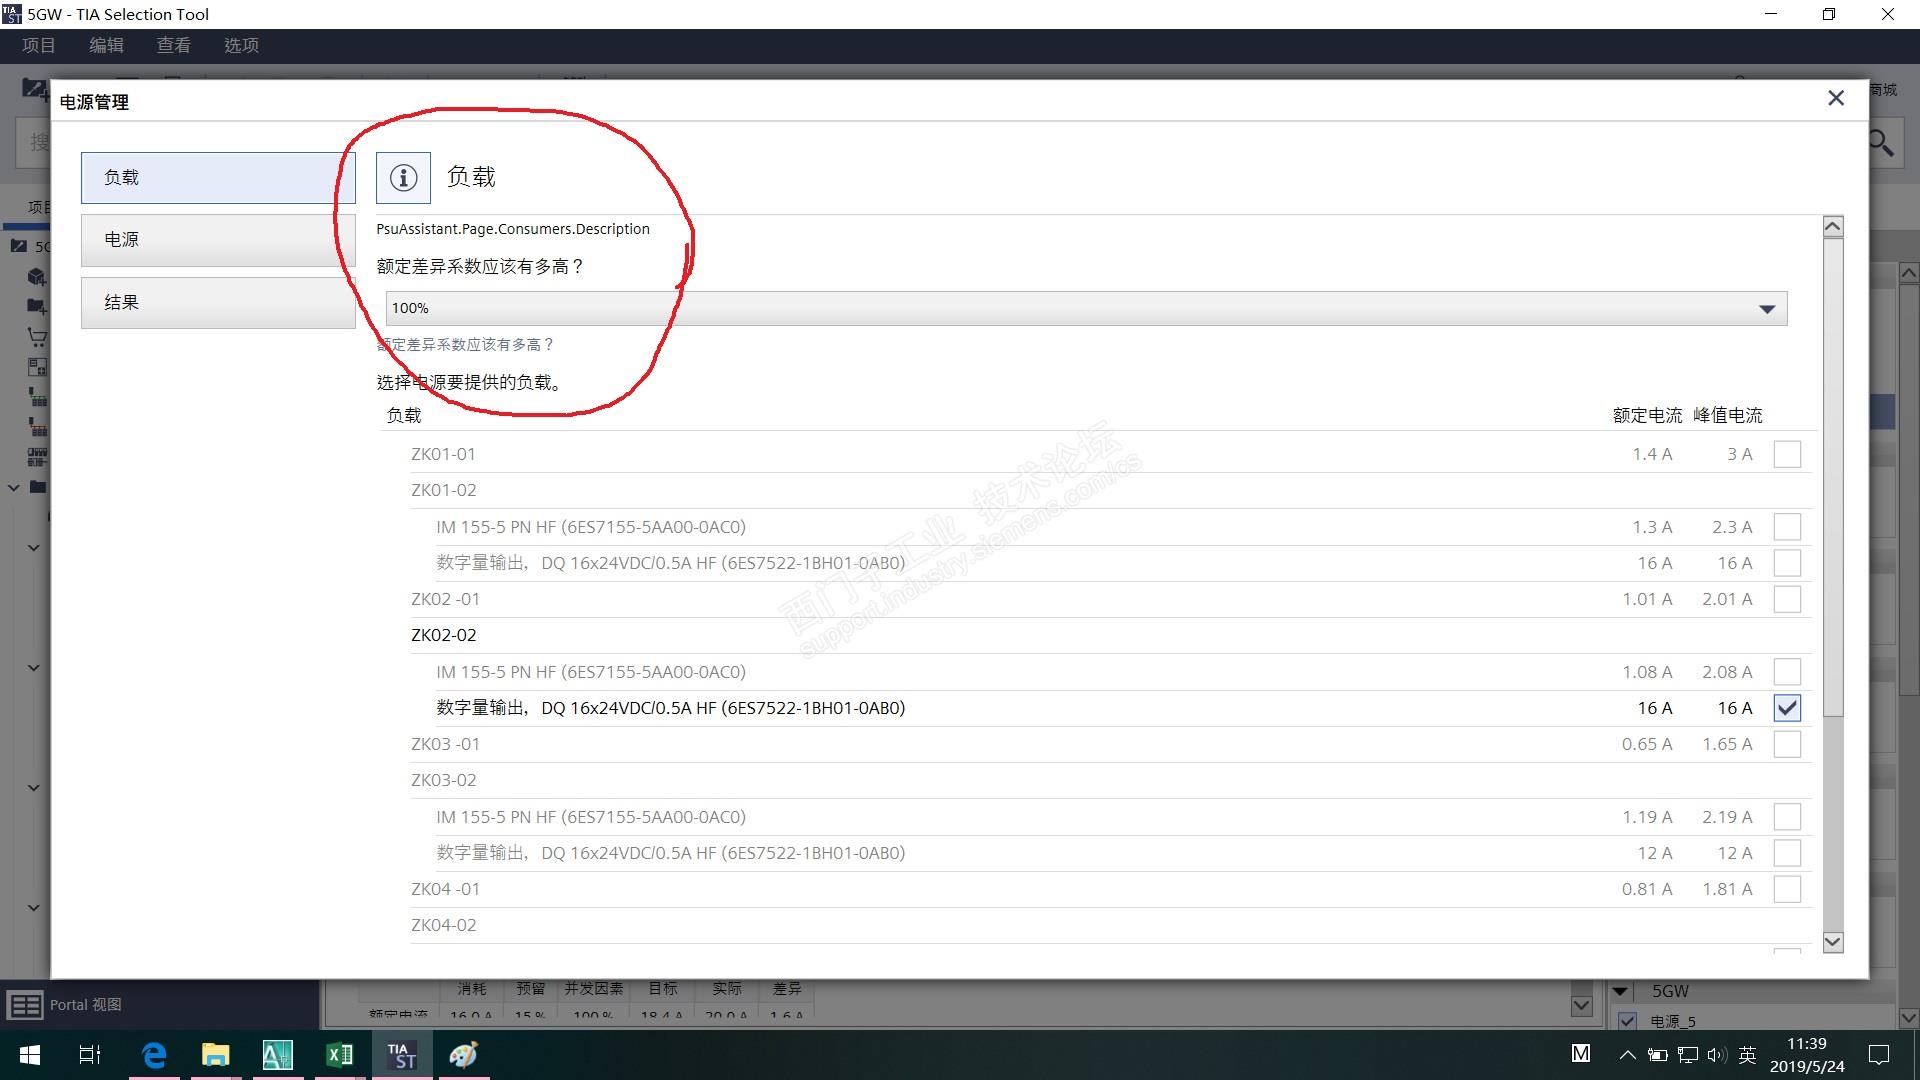Open Task View on the taskbar
This screenshot has width=1920, height=1080.
click(90, 1054)
